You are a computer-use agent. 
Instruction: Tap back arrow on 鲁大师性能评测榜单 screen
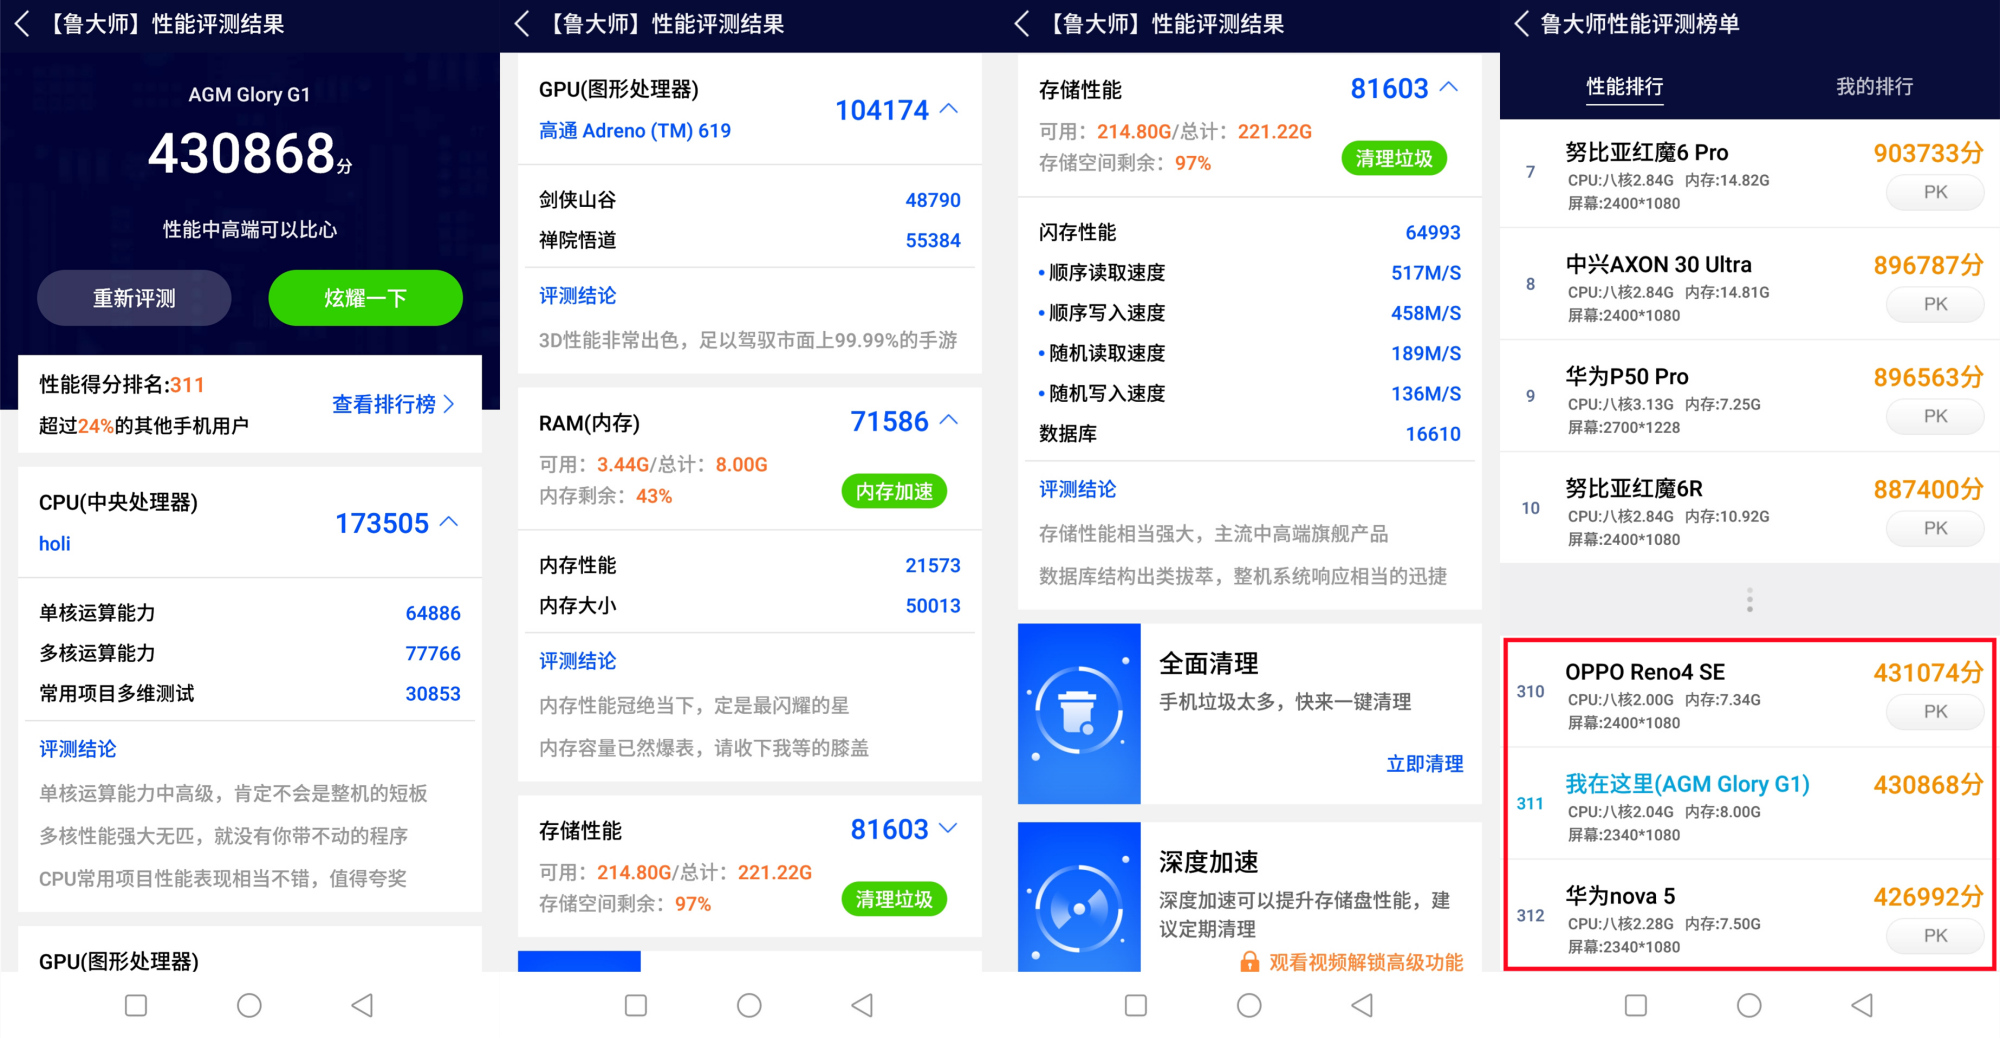[x=1522, y=24]
